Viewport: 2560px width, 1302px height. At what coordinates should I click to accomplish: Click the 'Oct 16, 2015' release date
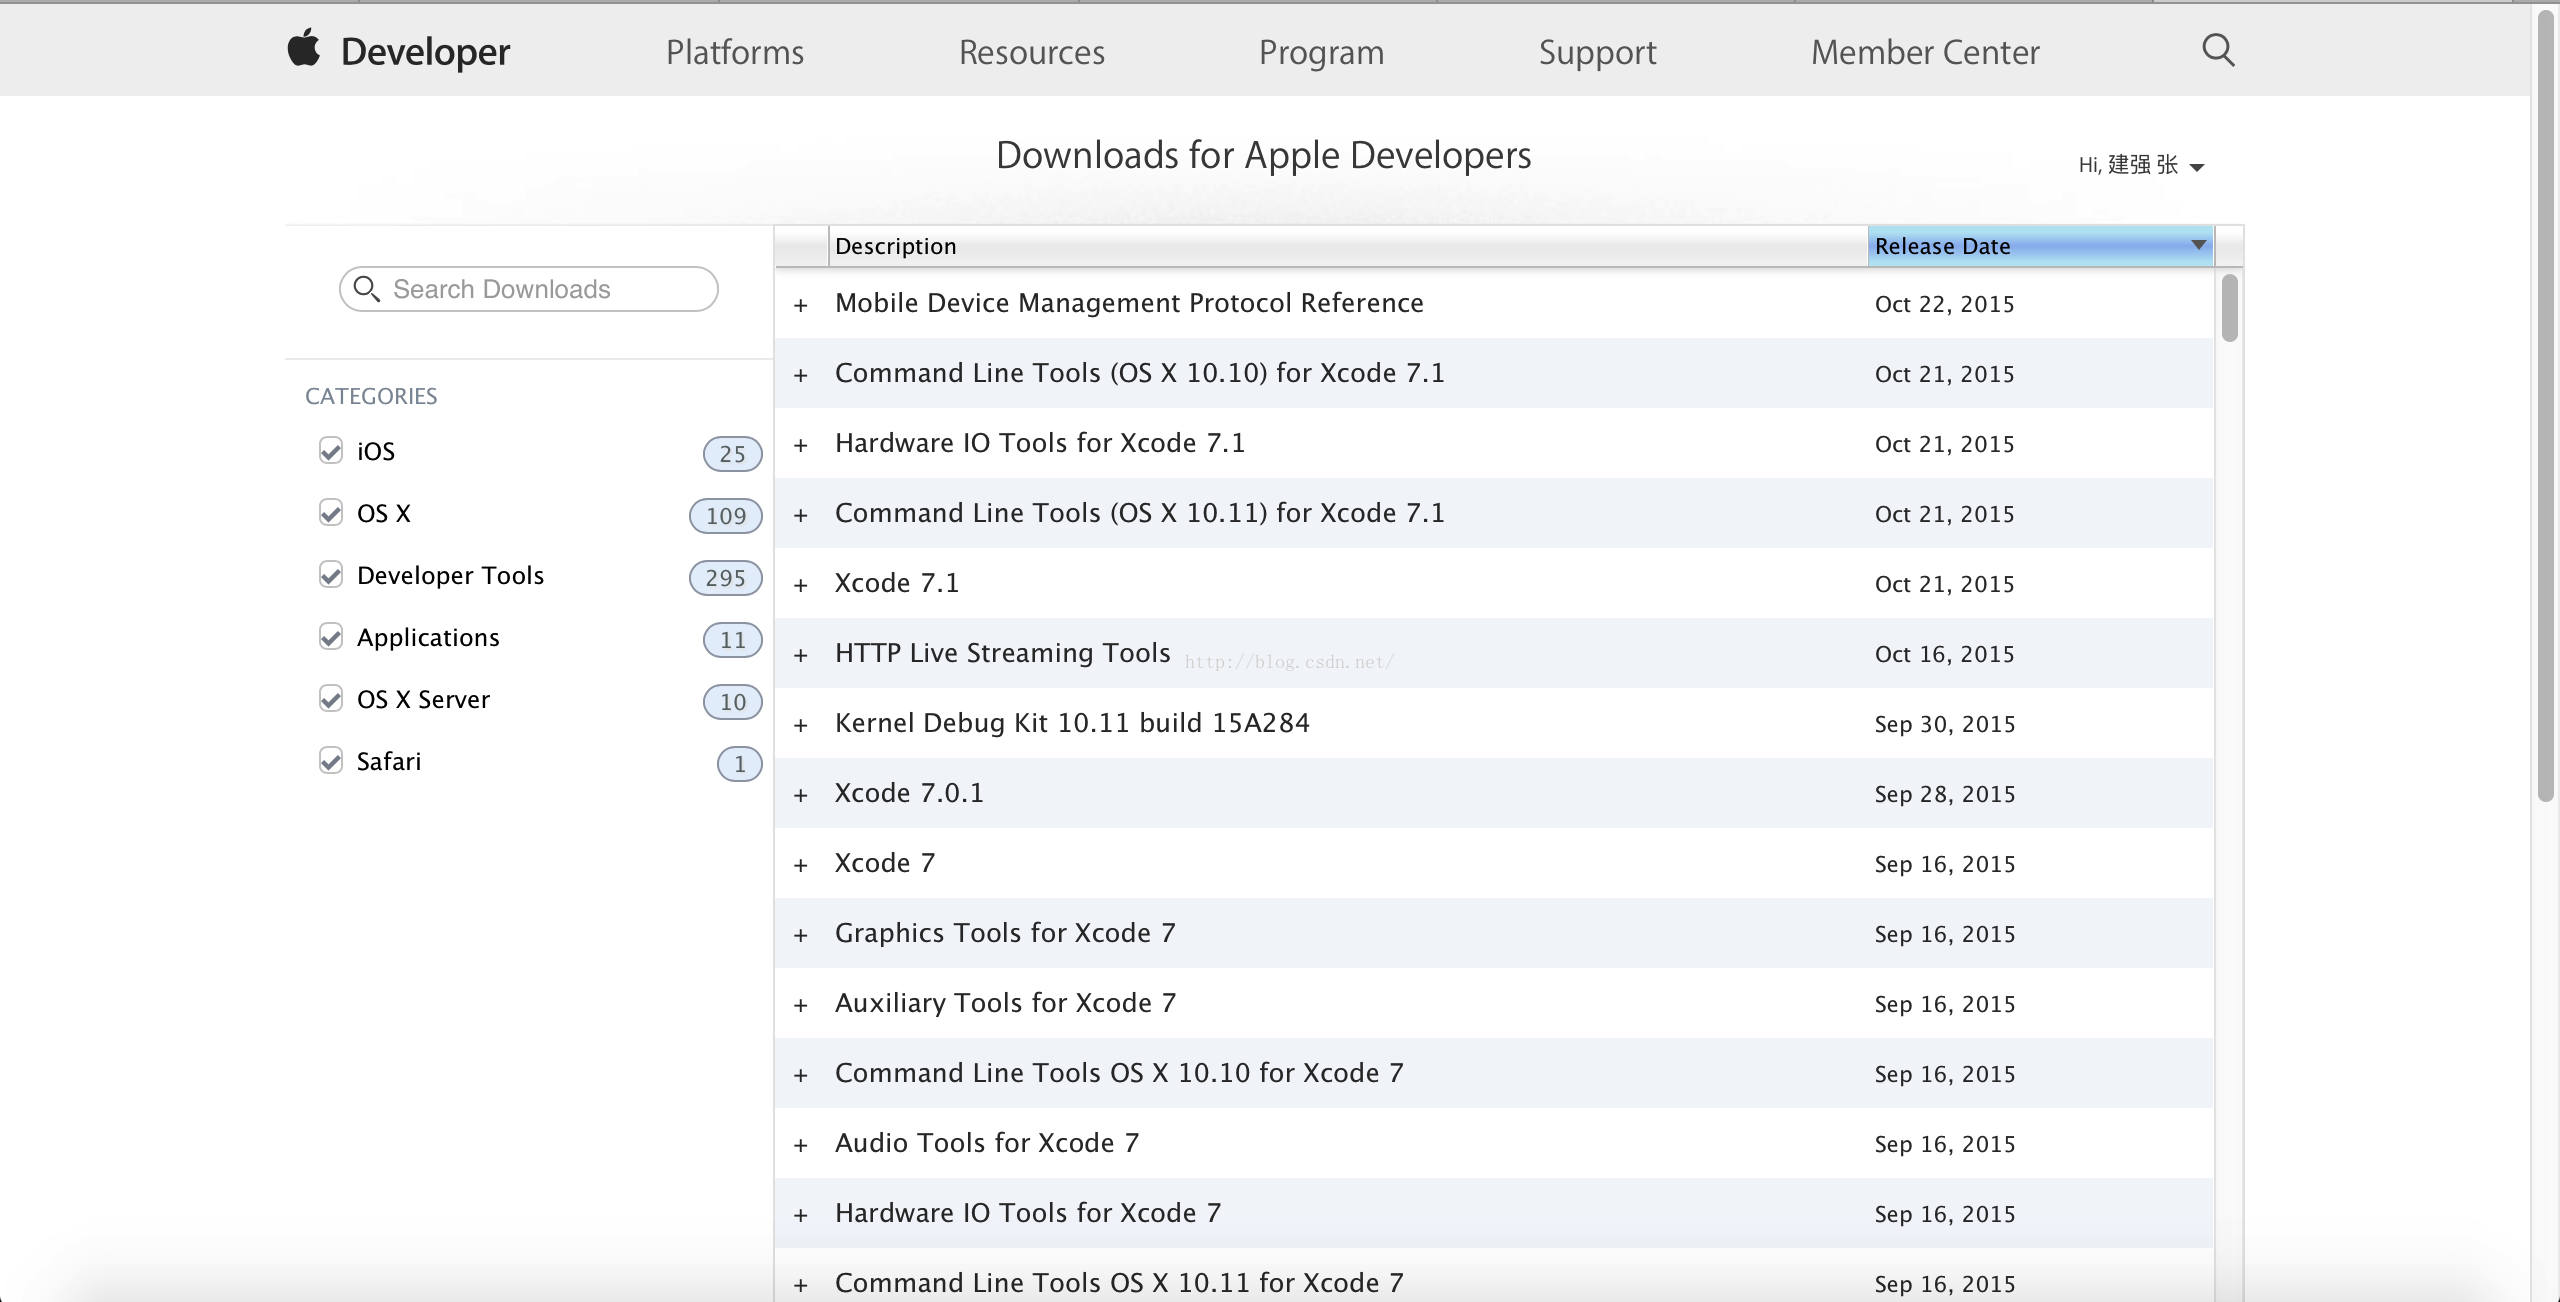(x=1944, y=654)
